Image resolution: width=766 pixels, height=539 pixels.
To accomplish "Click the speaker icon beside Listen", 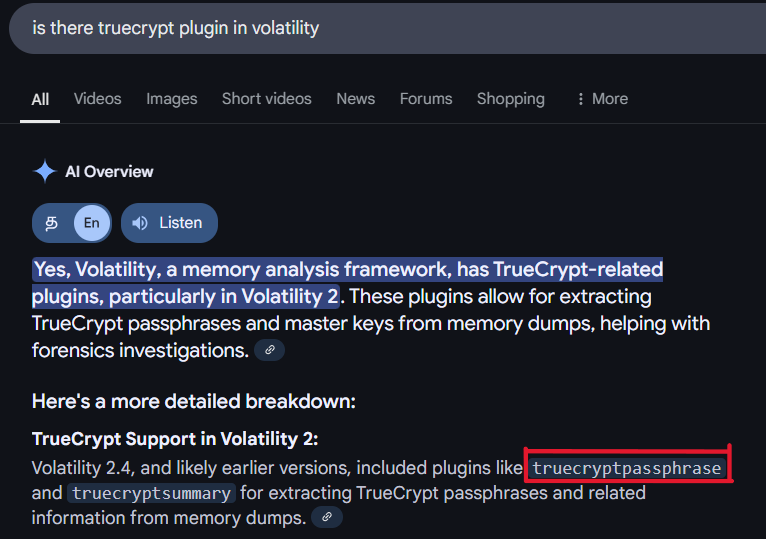I will (140, 223).
